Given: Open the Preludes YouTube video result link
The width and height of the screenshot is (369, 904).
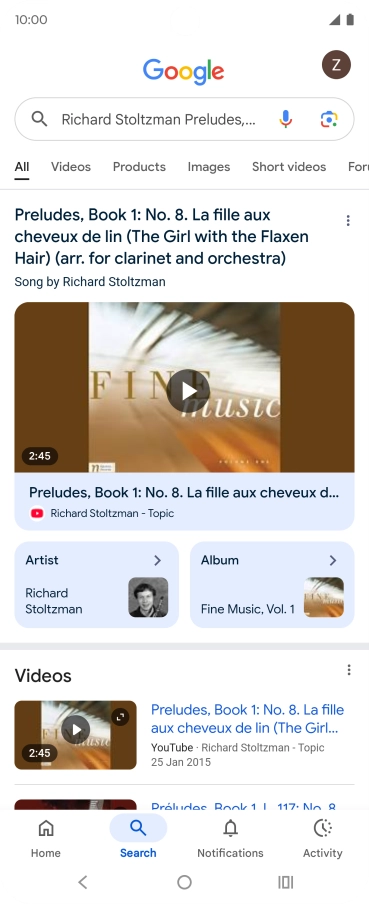Looking at the screenshot, I should click(x=247, y=718).
